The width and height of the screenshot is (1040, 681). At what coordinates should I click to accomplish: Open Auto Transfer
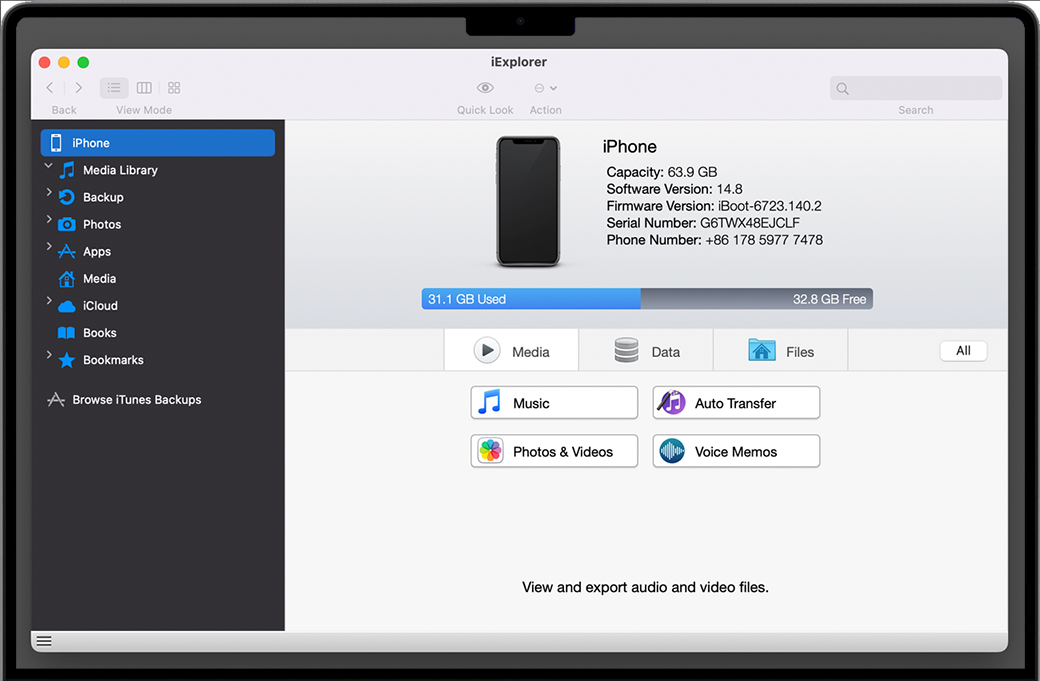736,402
